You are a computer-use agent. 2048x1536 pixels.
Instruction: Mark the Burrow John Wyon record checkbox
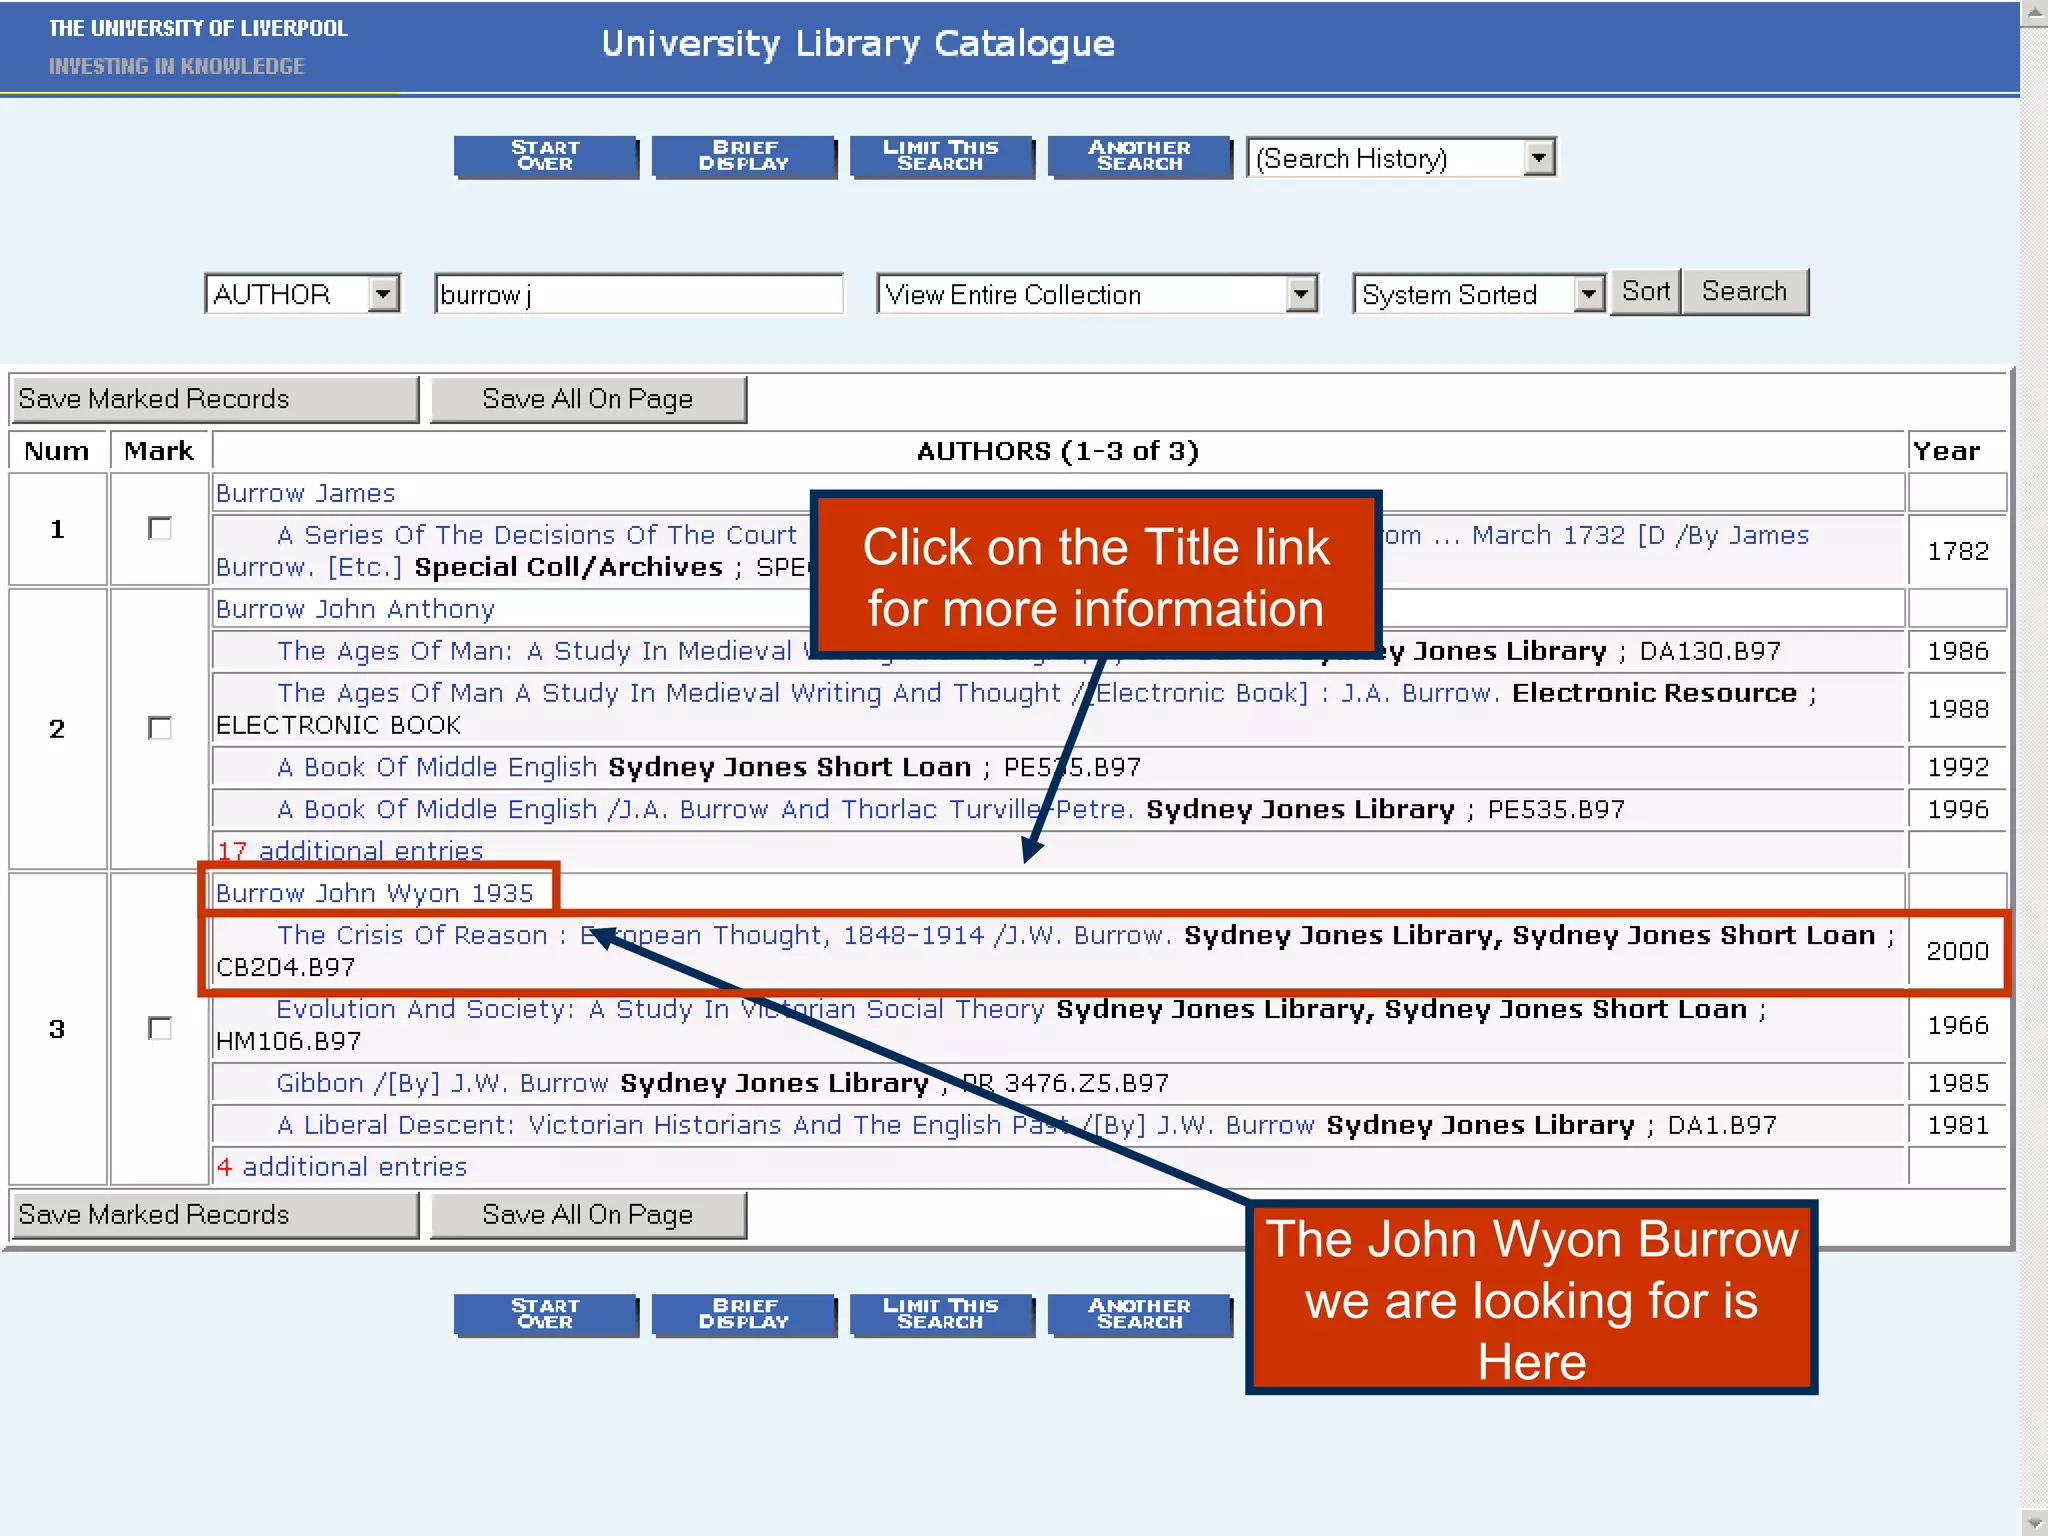(159, 1028)
